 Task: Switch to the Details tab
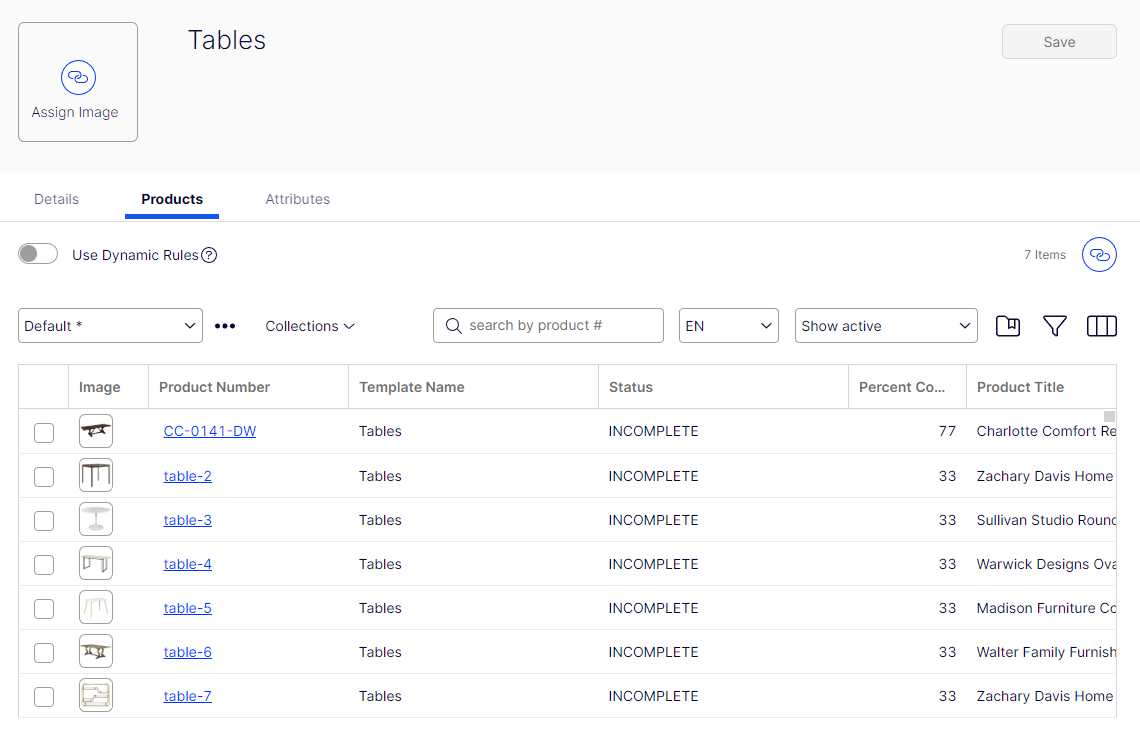point(56,199)
